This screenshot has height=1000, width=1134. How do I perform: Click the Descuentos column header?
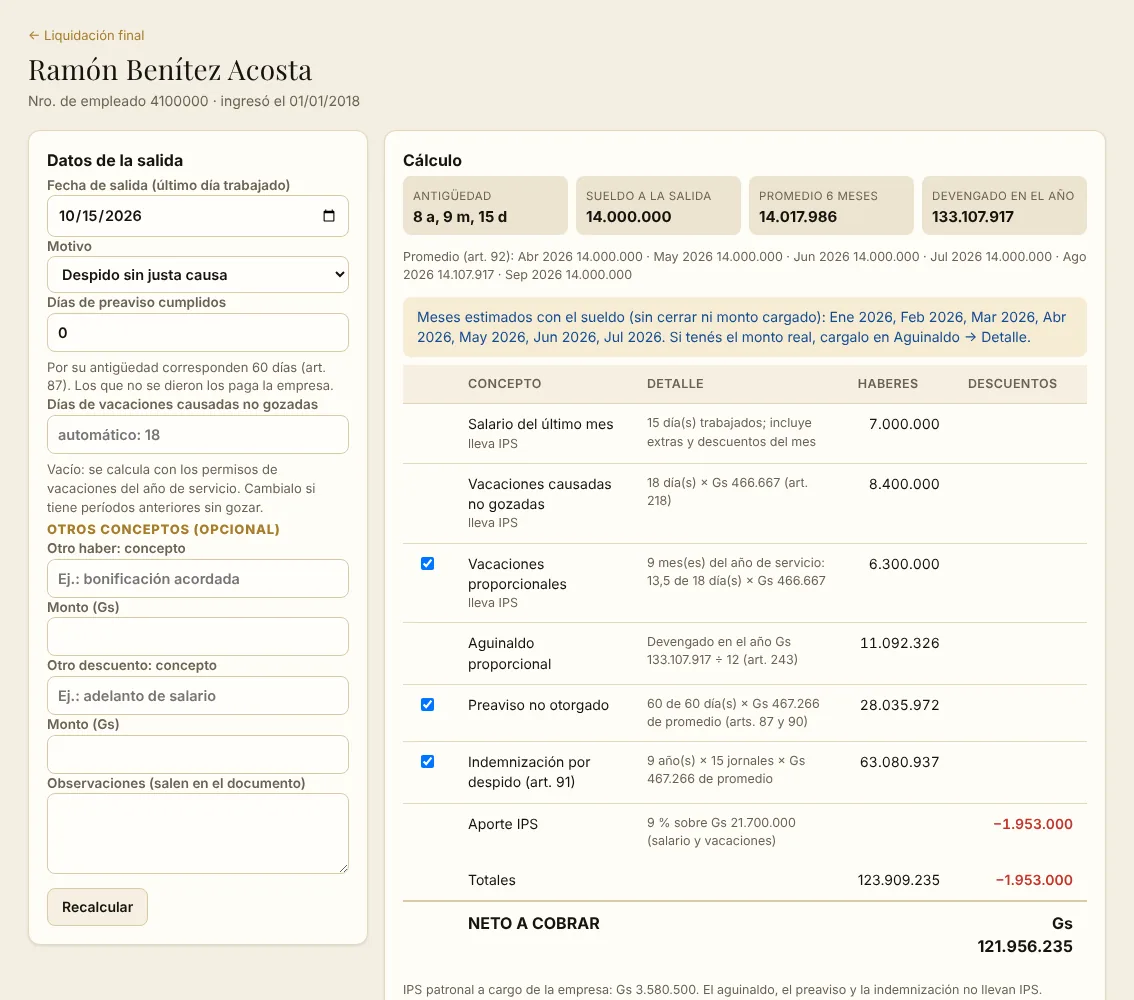[1012, 383]
